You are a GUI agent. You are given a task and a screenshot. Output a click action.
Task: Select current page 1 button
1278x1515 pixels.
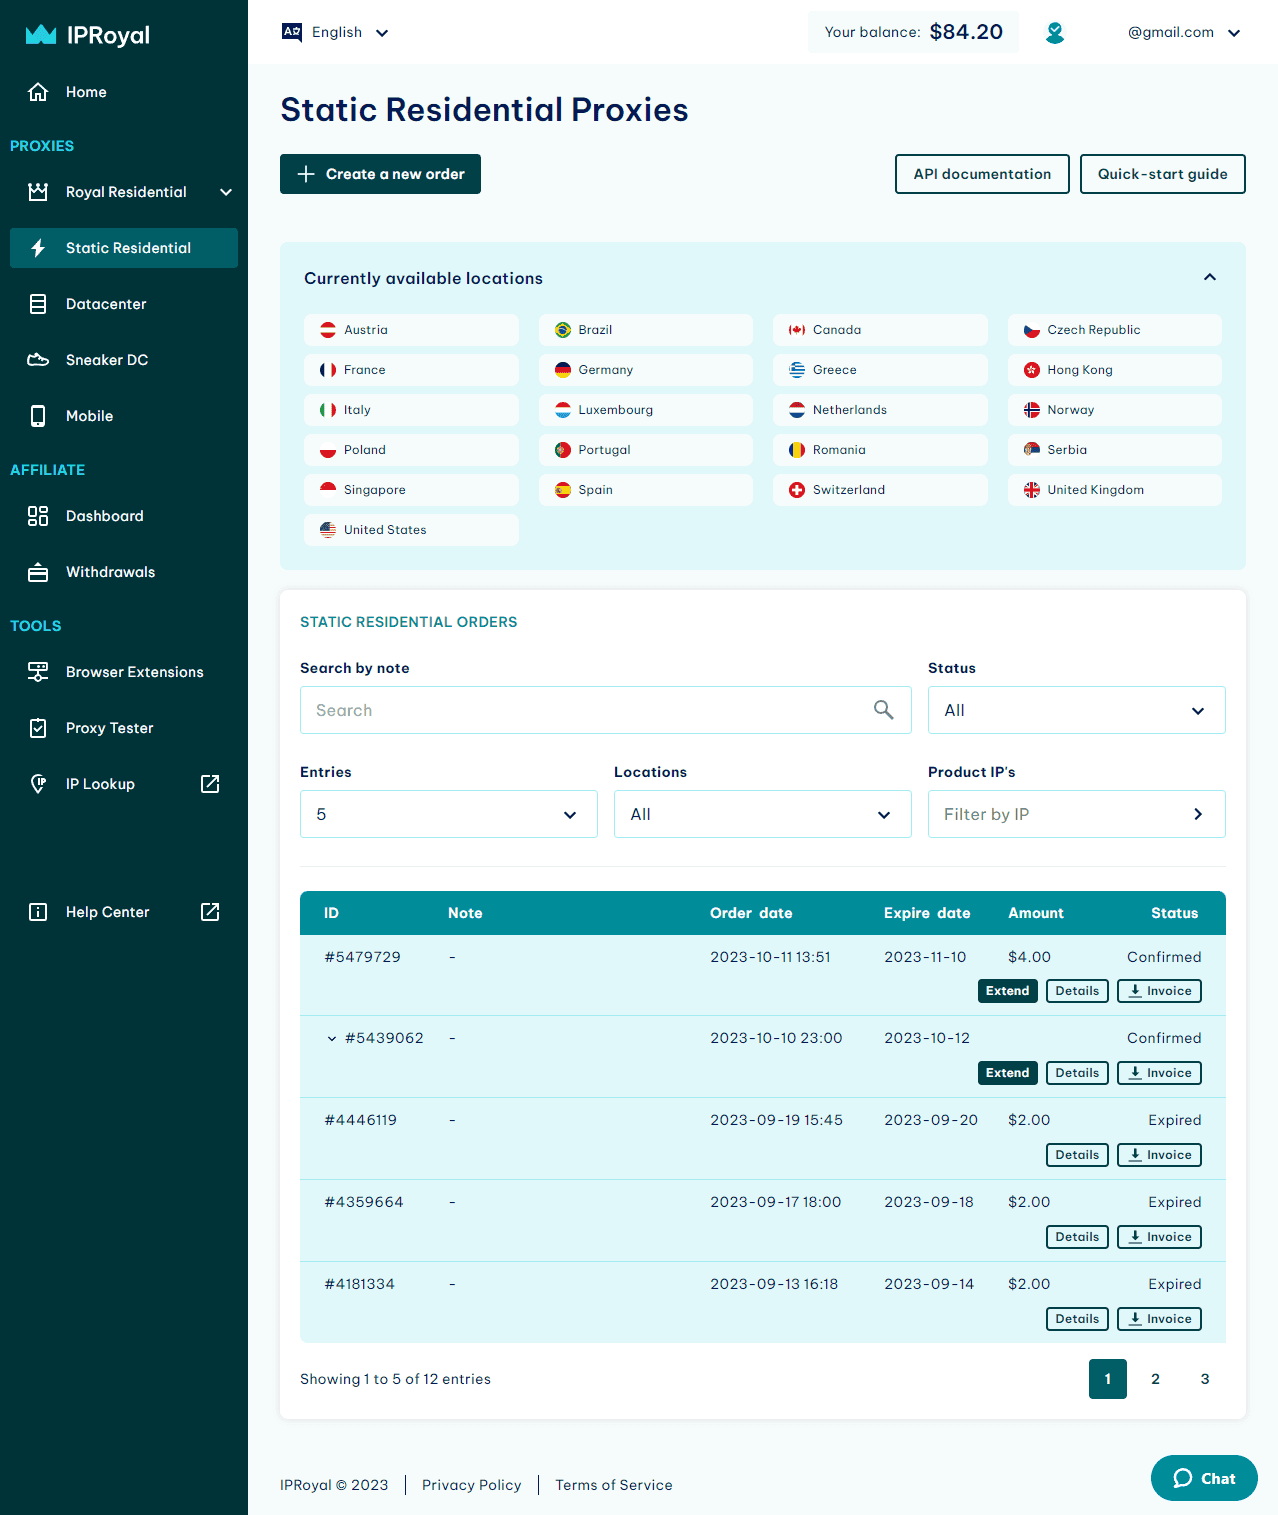click(1108, 1379)
